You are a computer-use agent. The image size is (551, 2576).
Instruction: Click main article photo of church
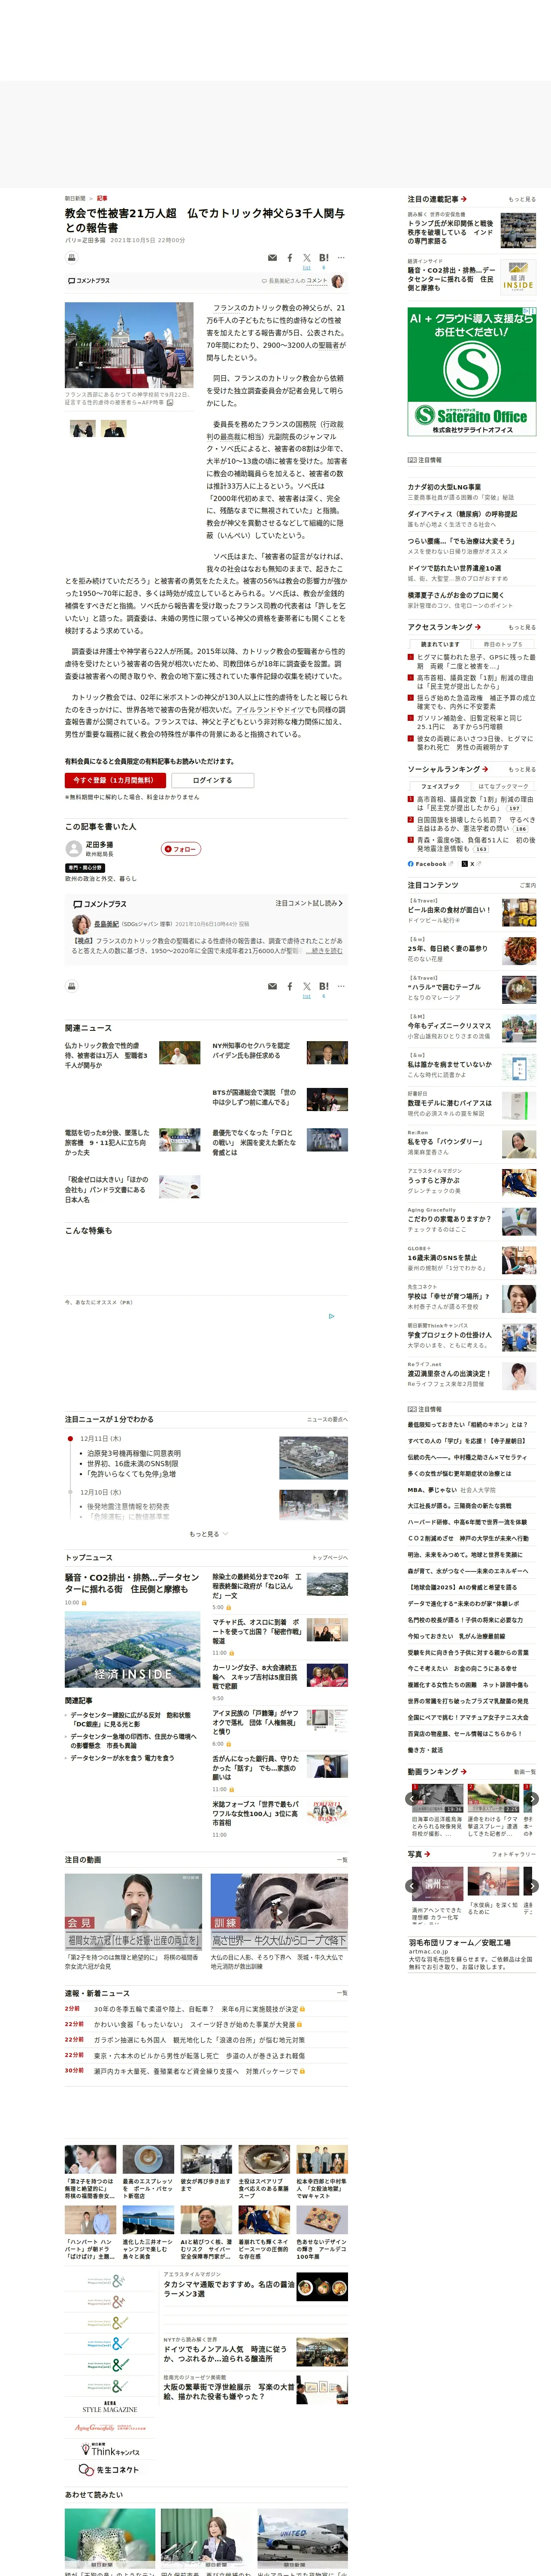(x=129, y=345)
